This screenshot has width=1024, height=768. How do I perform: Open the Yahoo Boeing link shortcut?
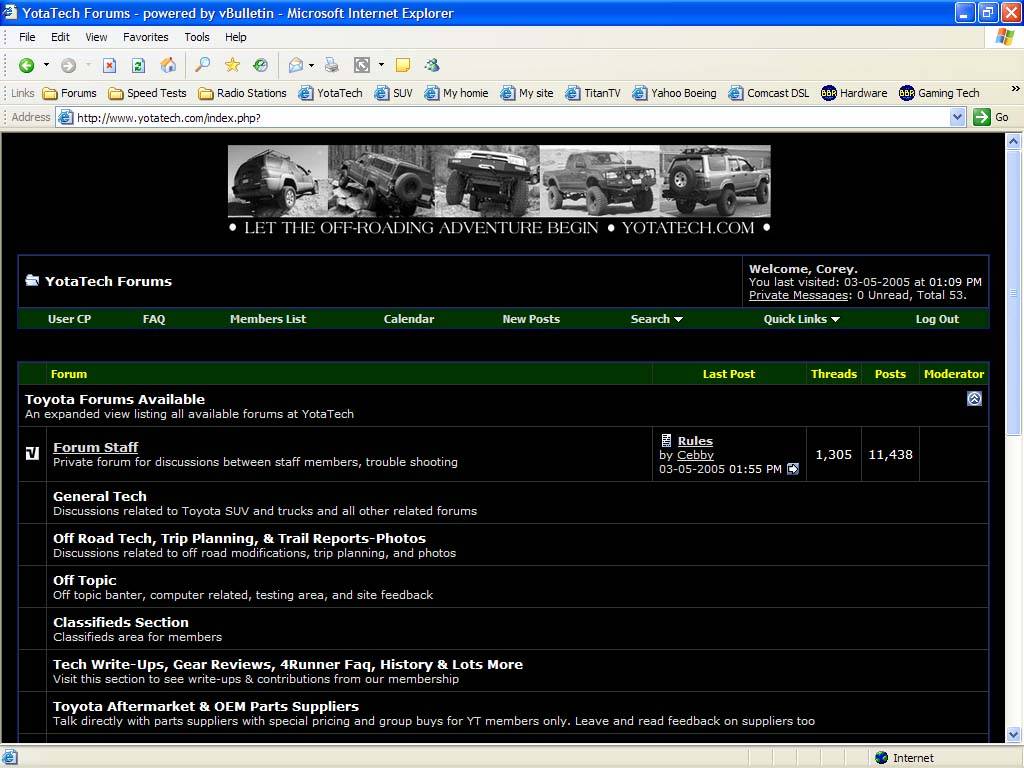[x=675, y=93]
